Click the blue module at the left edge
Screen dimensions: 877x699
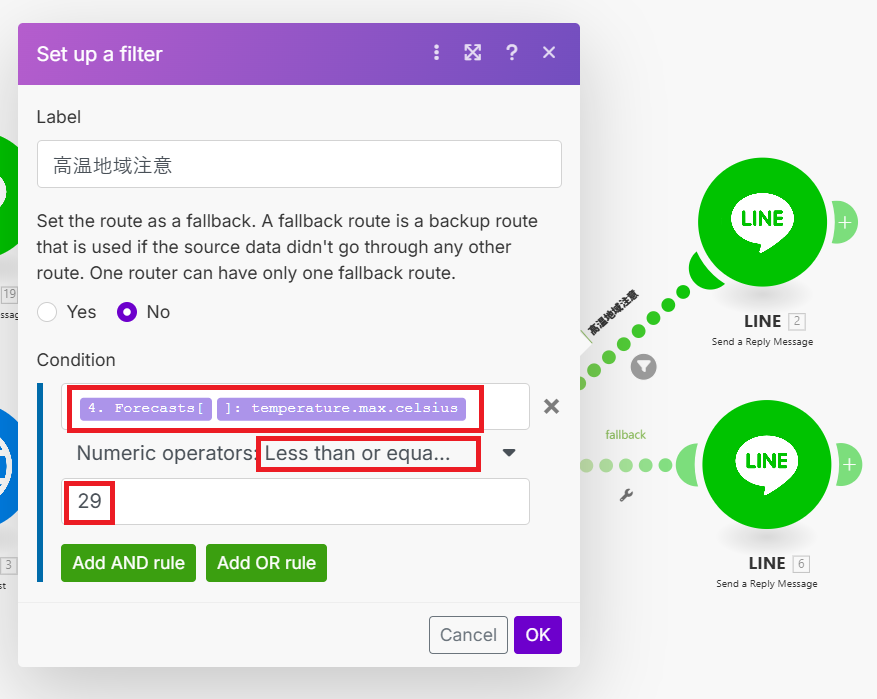(8, 466)
